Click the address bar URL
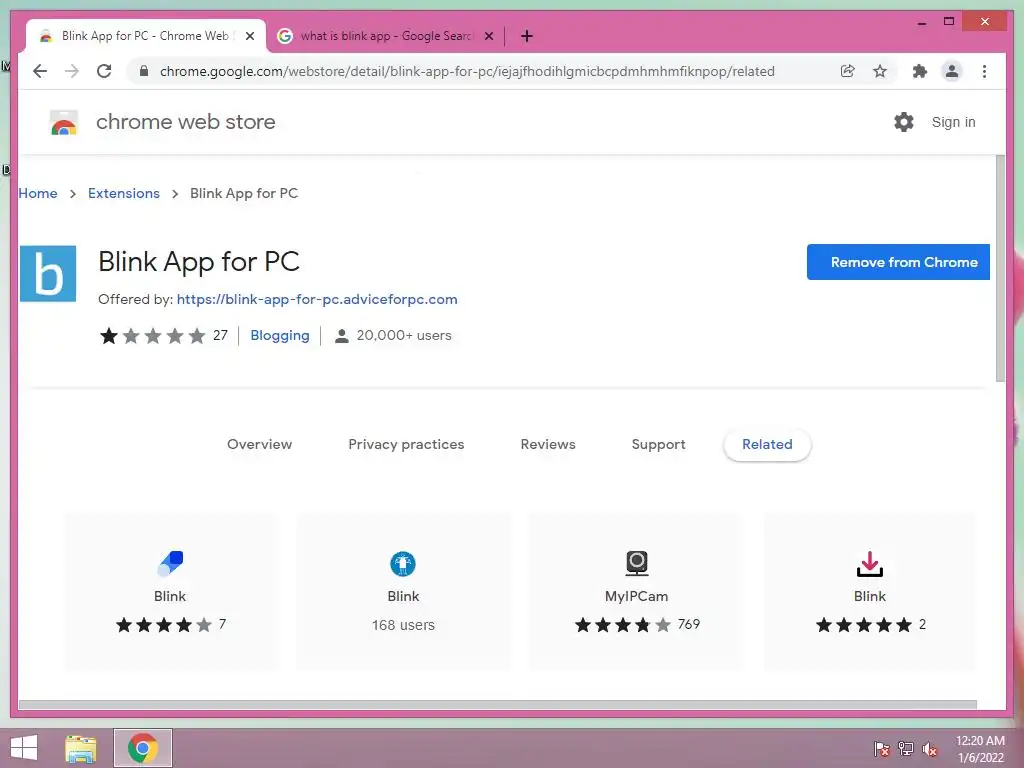Image resolution: width=1024 pixels, height=768 pixels. [467, 71]
